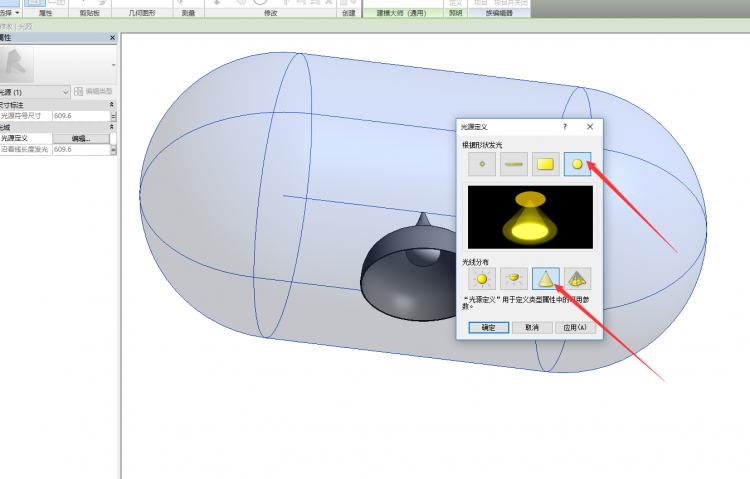This screenshot has height=479, width=750.
Task: Click type preview thumbnail in properties
Action: click(x=17, y=65)
